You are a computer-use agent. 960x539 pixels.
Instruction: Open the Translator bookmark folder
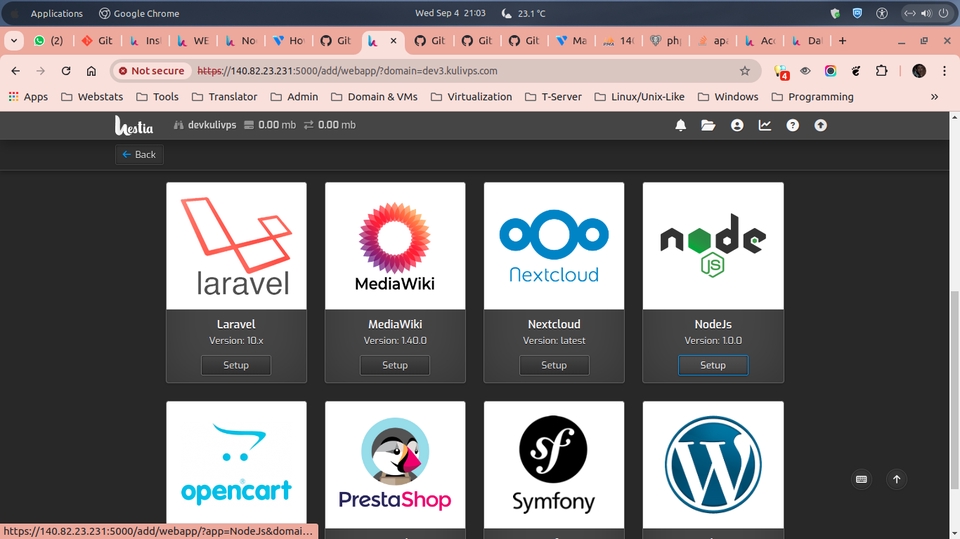coord(224,97)
